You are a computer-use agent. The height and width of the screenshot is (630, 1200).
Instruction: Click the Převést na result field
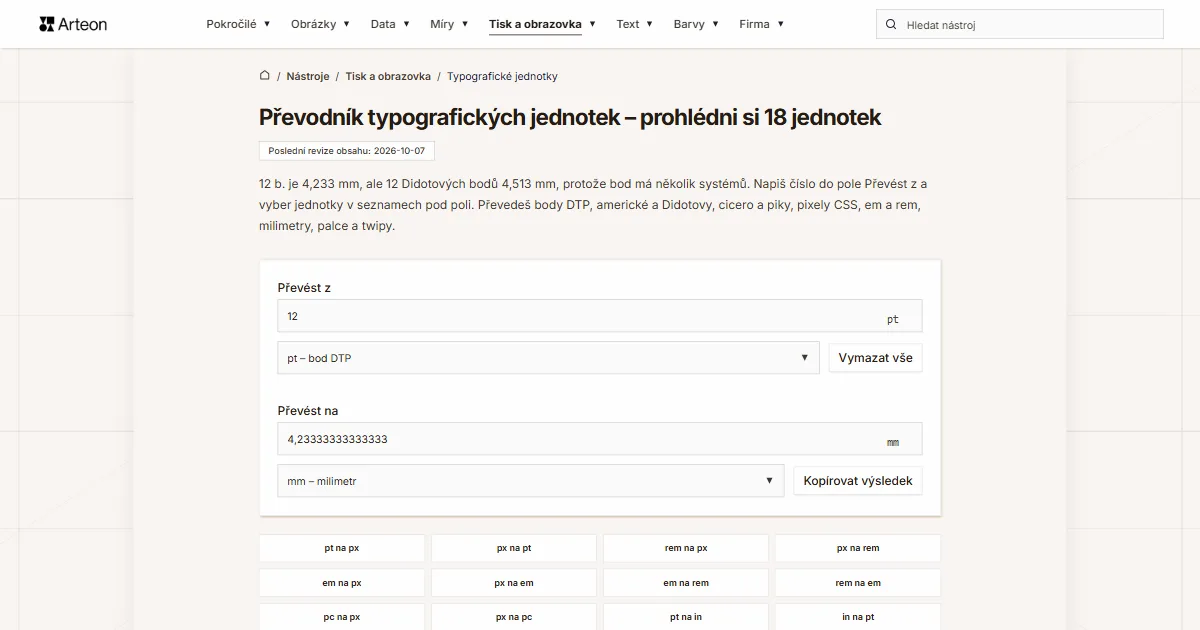(600, 439)
